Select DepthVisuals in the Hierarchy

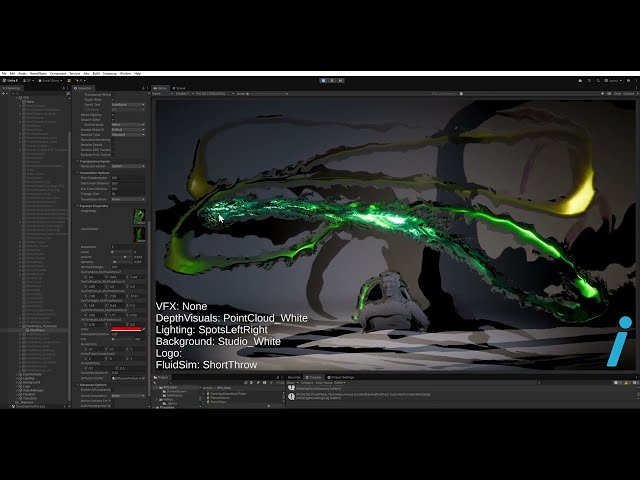click(x=32, y=374)
